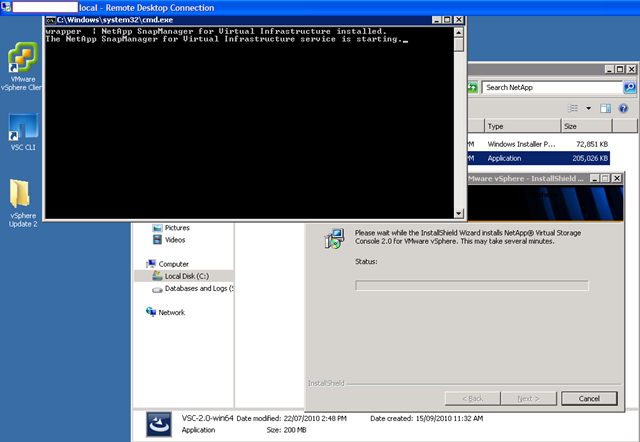
Task: Select Pictures in the navigation tree
Action: click(177, 228)
